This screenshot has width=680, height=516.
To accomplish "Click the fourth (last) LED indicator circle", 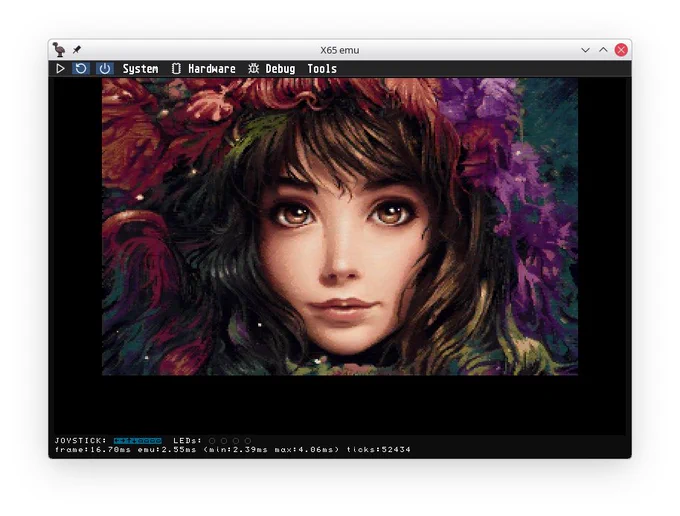I will coord(248,441).
